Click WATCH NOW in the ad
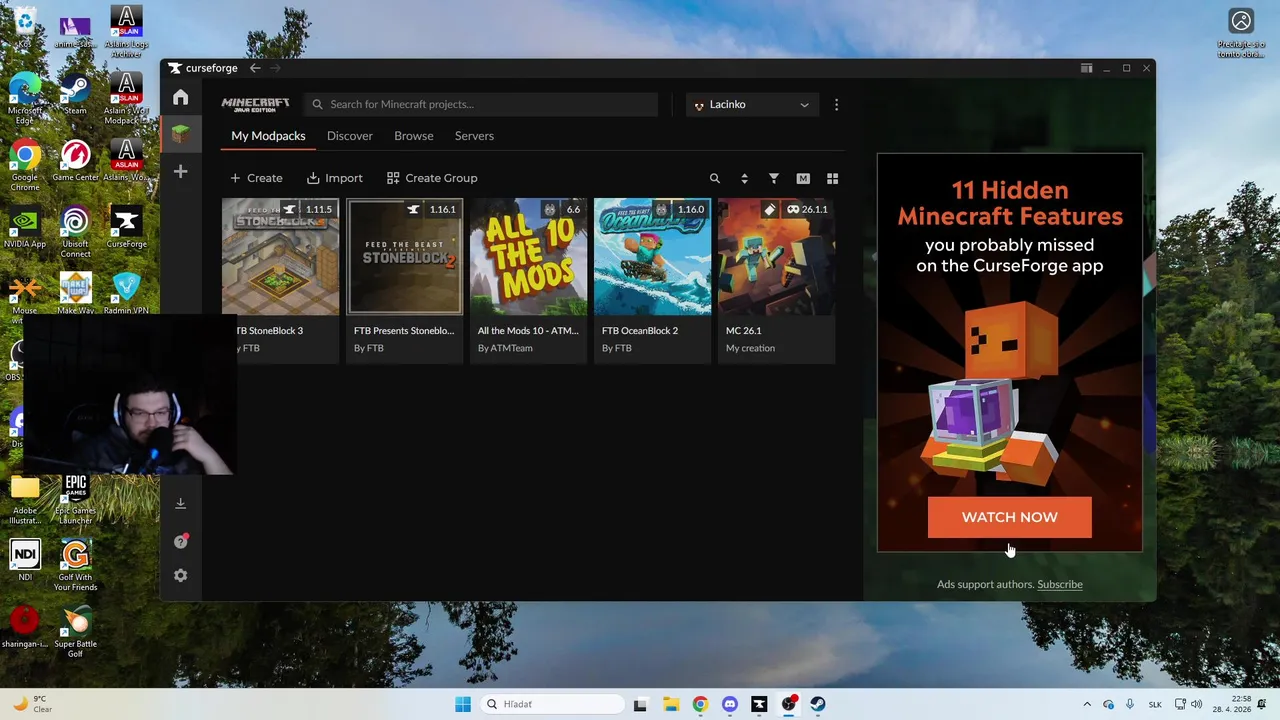 click(x=1009, y=517)
